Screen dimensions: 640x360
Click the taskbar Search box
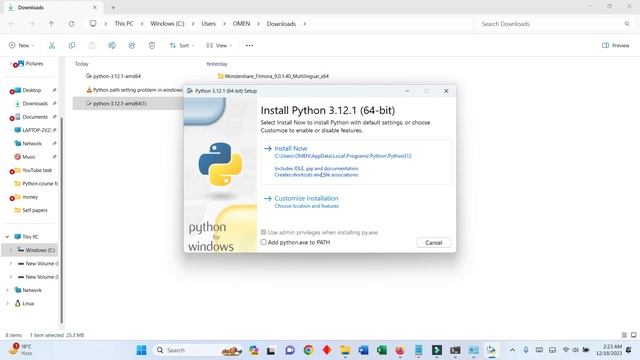pos(198,350)
